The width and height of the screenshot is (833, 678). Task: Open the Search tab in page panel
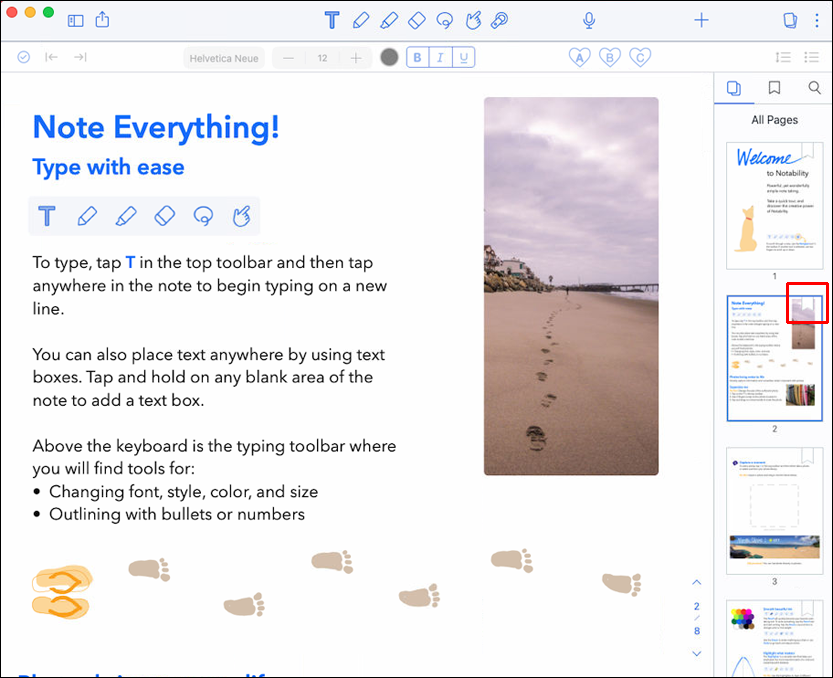[x=814, y=88]
